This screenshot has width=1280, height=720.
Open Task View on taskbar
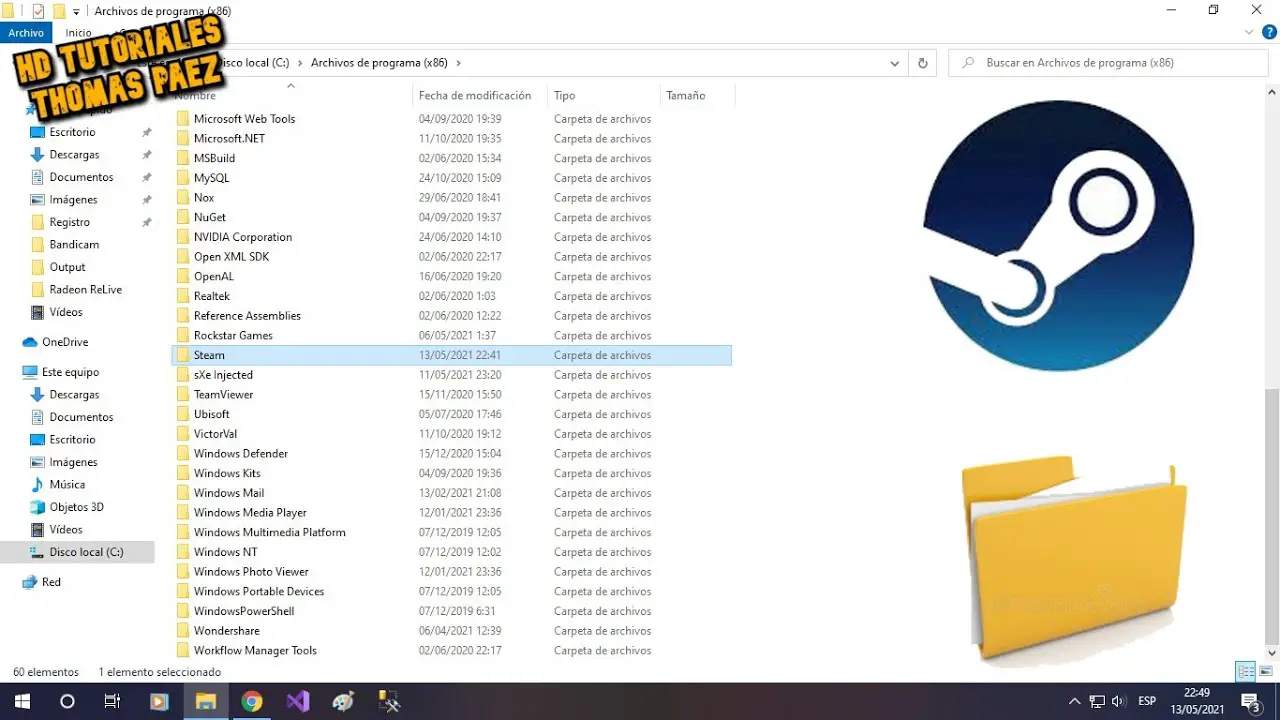pos(113,701)
